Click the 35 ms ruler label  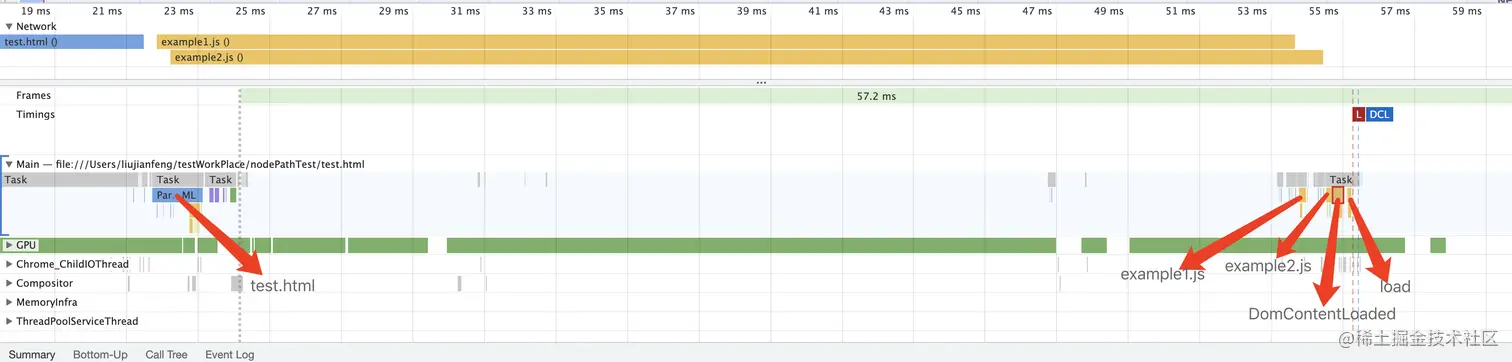[608, 11]
